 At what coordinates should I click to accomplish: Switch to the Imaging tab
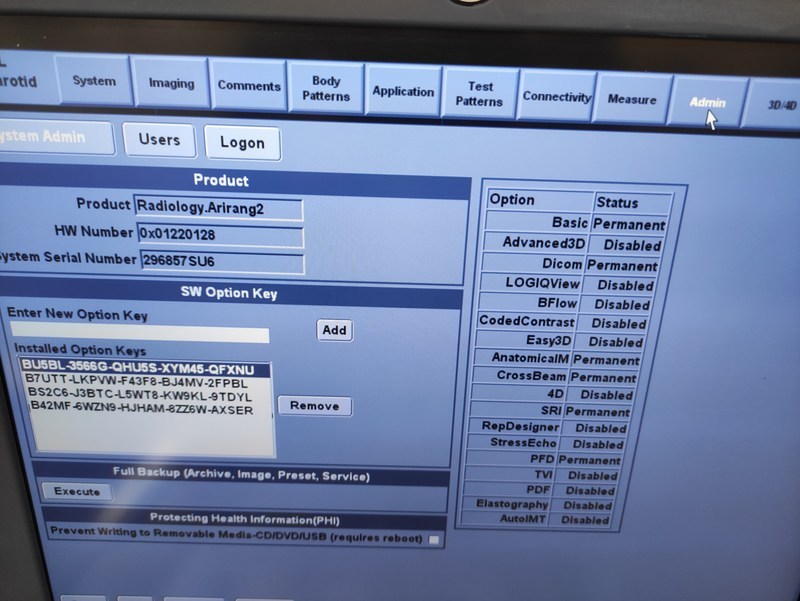point(171,83)
